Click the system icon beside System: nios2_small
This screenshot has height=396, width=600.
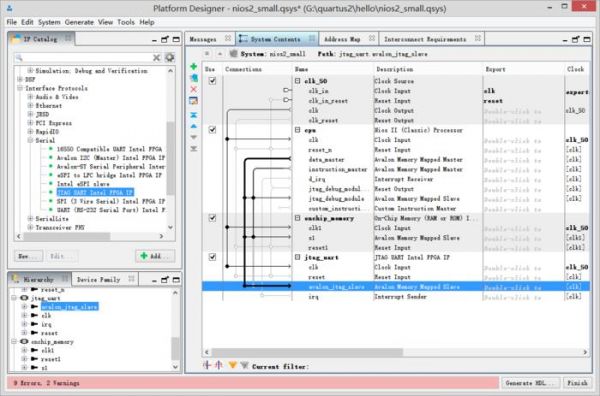coord(233,54)
